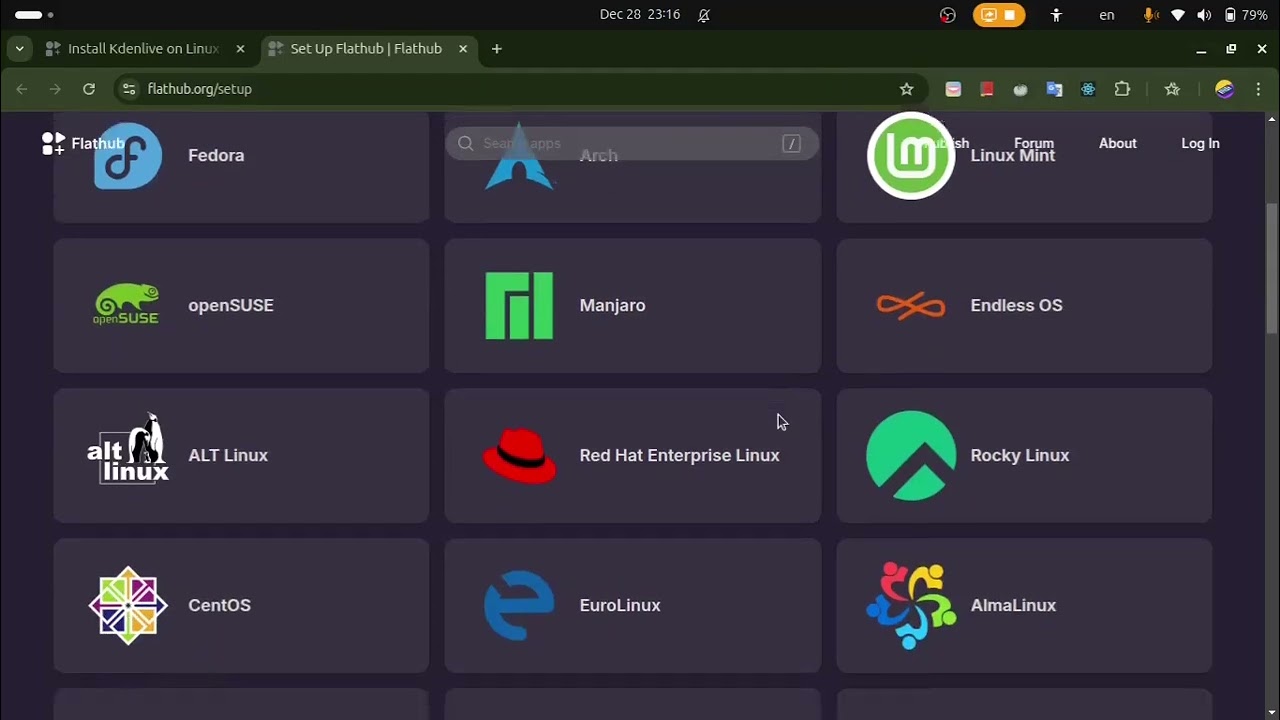Click the ALT Linux distribution name

tap(228, 455)
